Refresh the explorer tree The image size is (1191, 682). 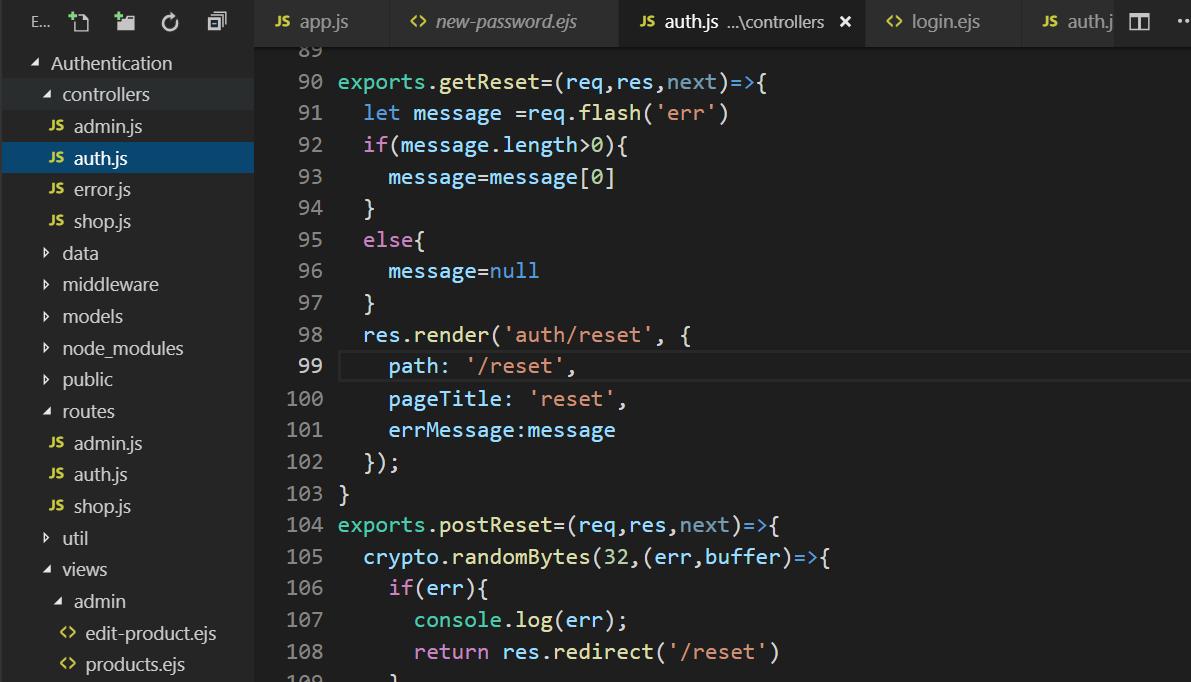pos(170,22)
